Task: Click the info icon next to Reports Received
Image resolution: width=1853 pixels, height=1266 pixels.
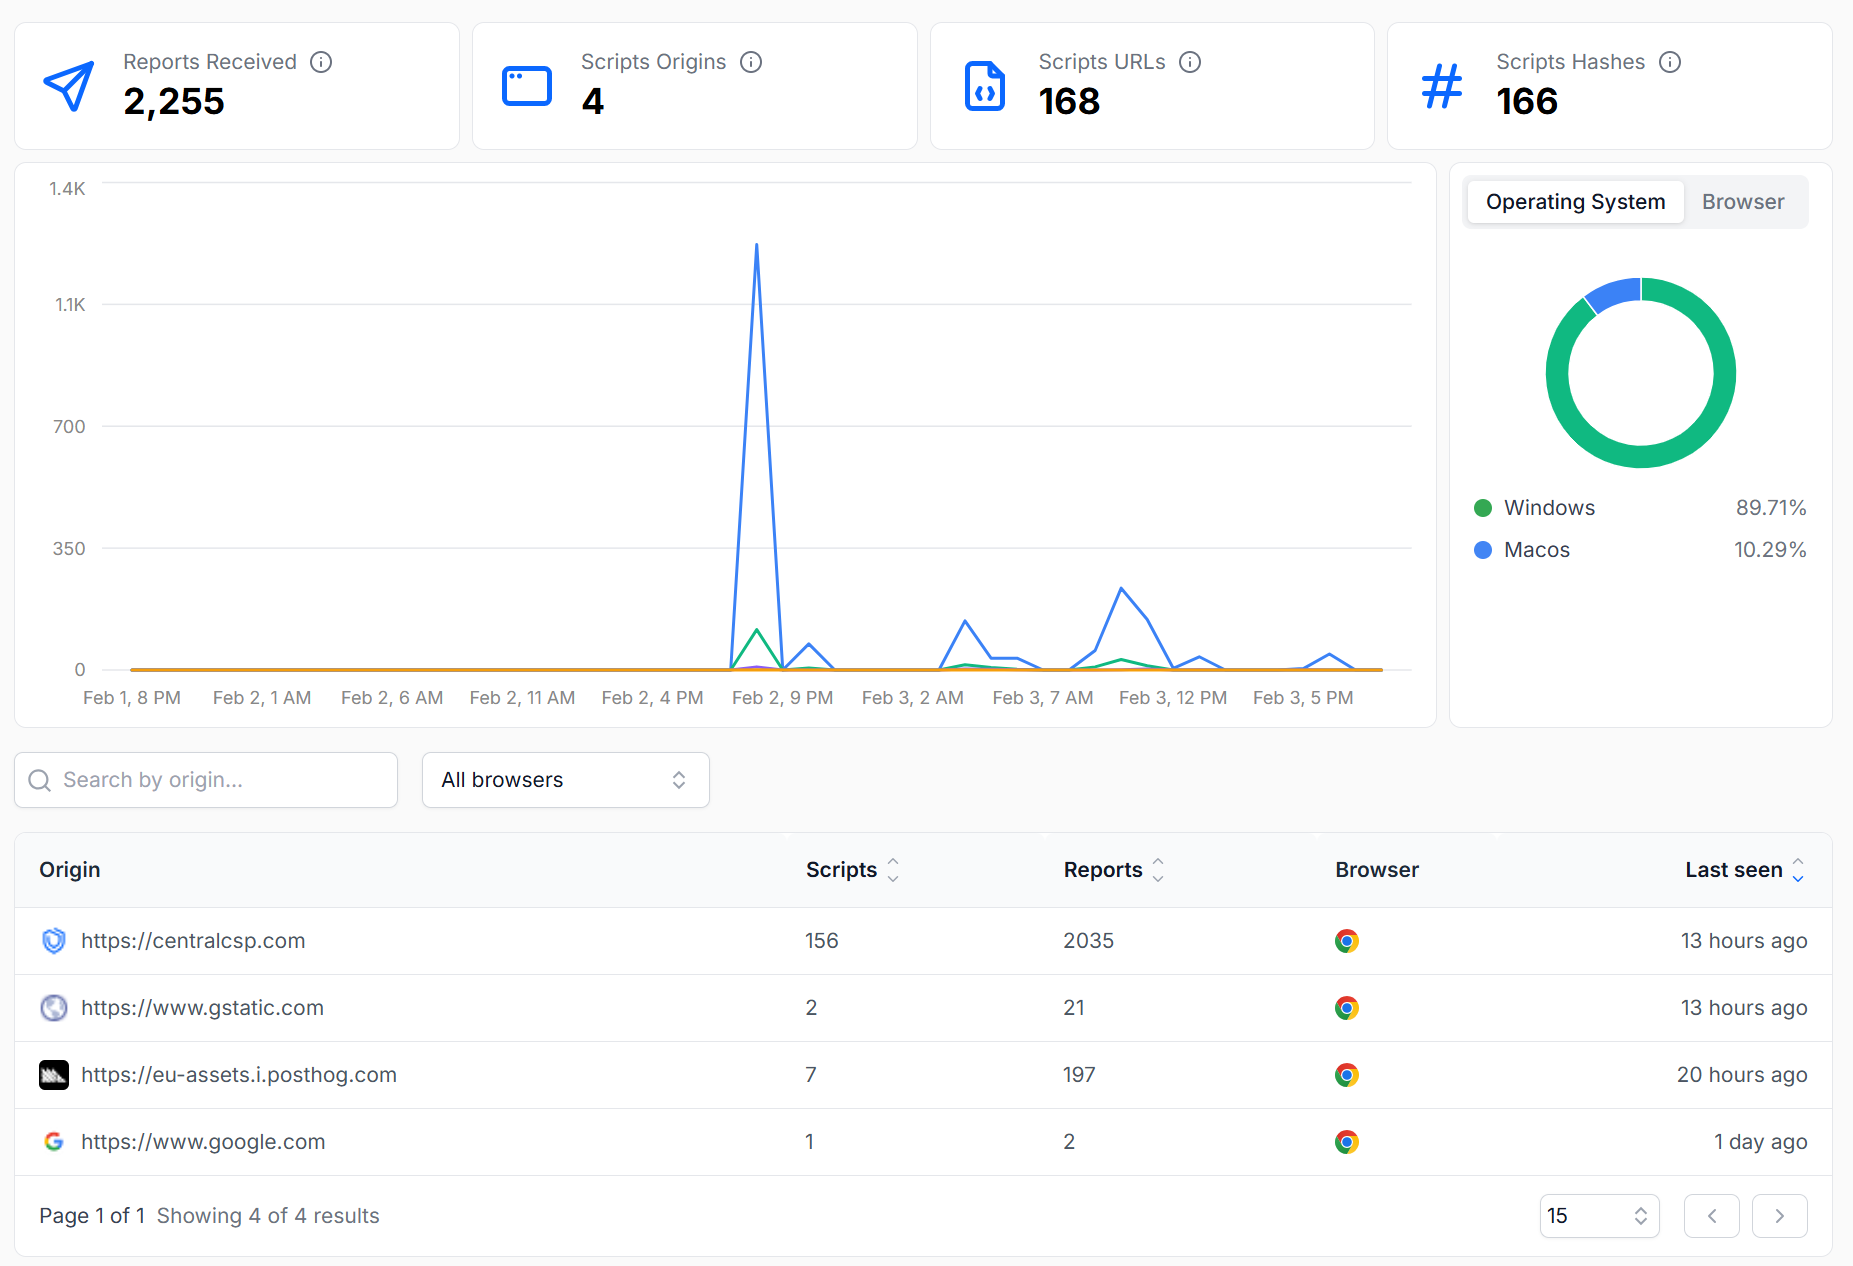Action: pos(321,62)
